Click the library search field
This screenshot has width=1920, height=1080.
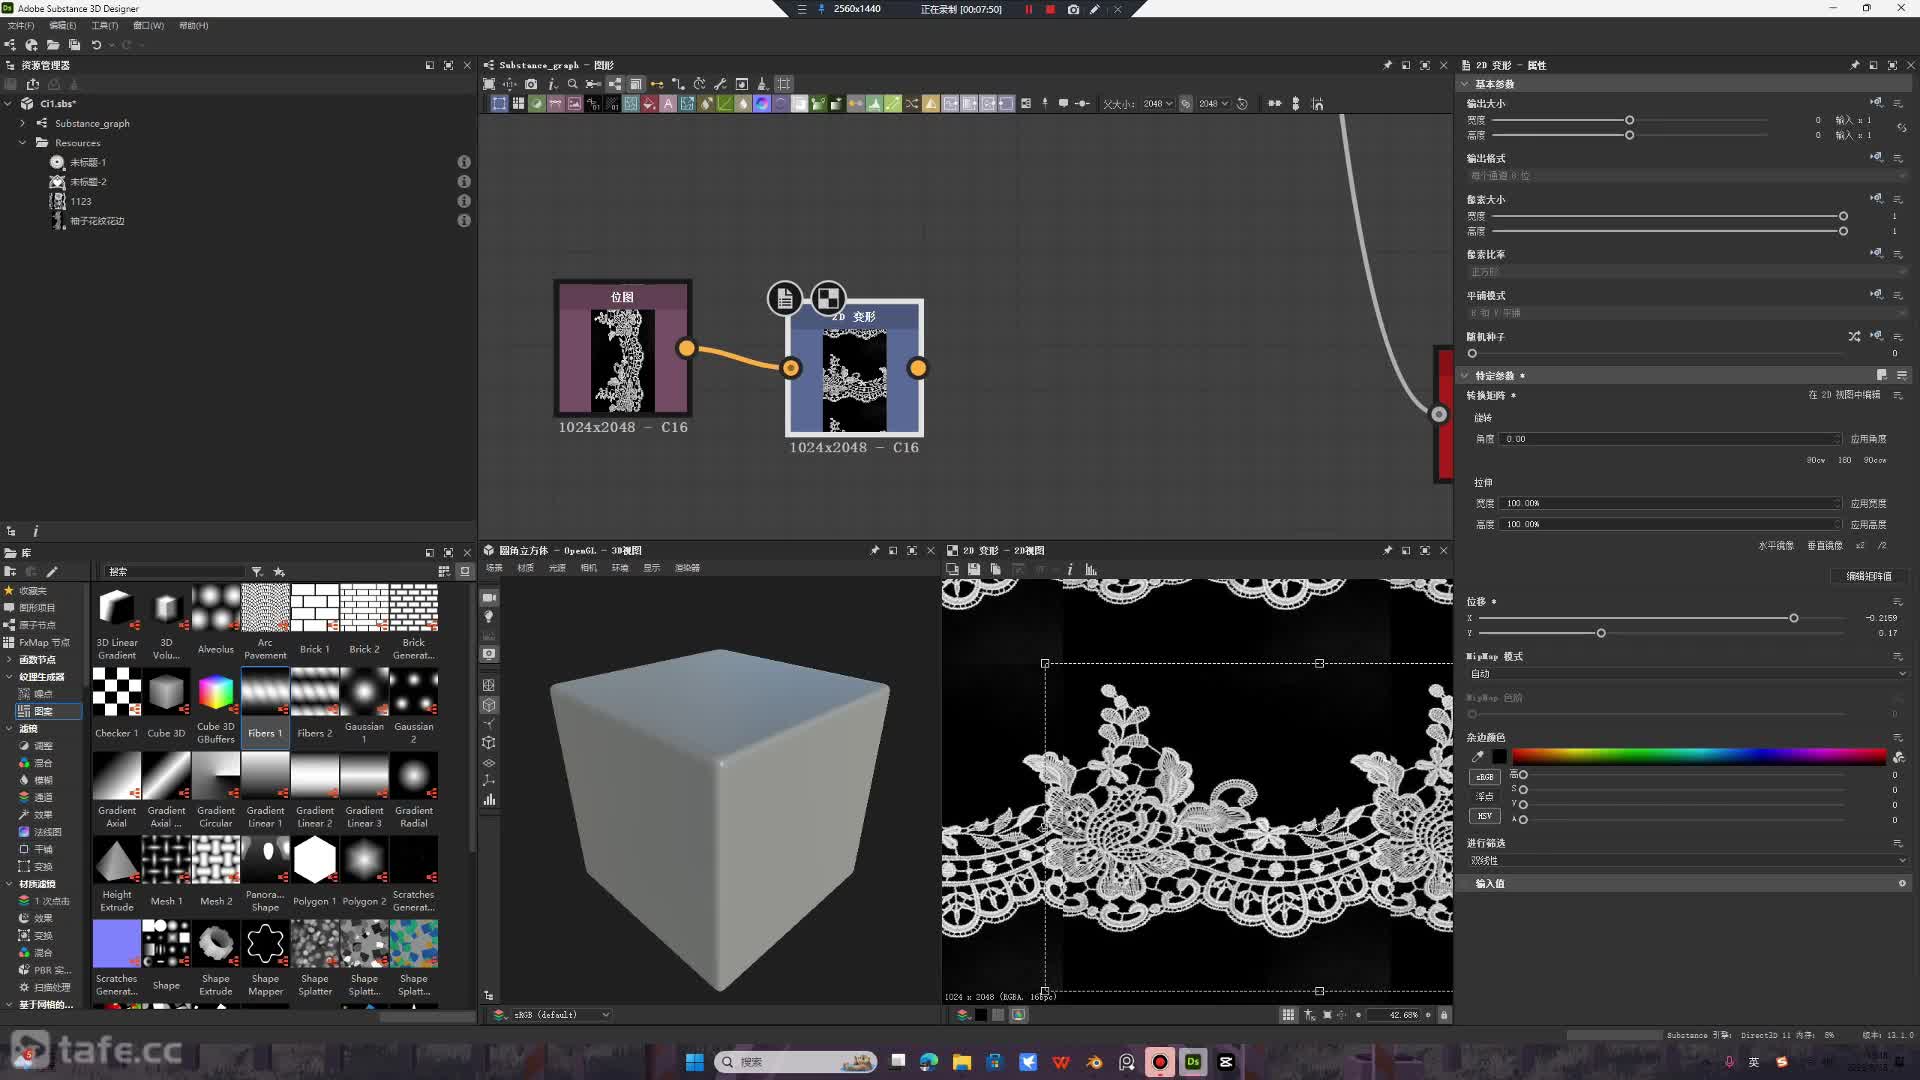(x=175, y=571)
